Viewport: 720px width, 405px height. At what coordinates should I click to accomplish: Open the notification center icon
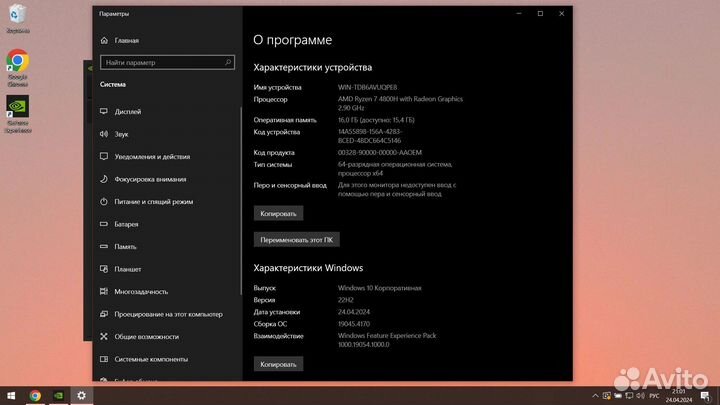(705, 396)
